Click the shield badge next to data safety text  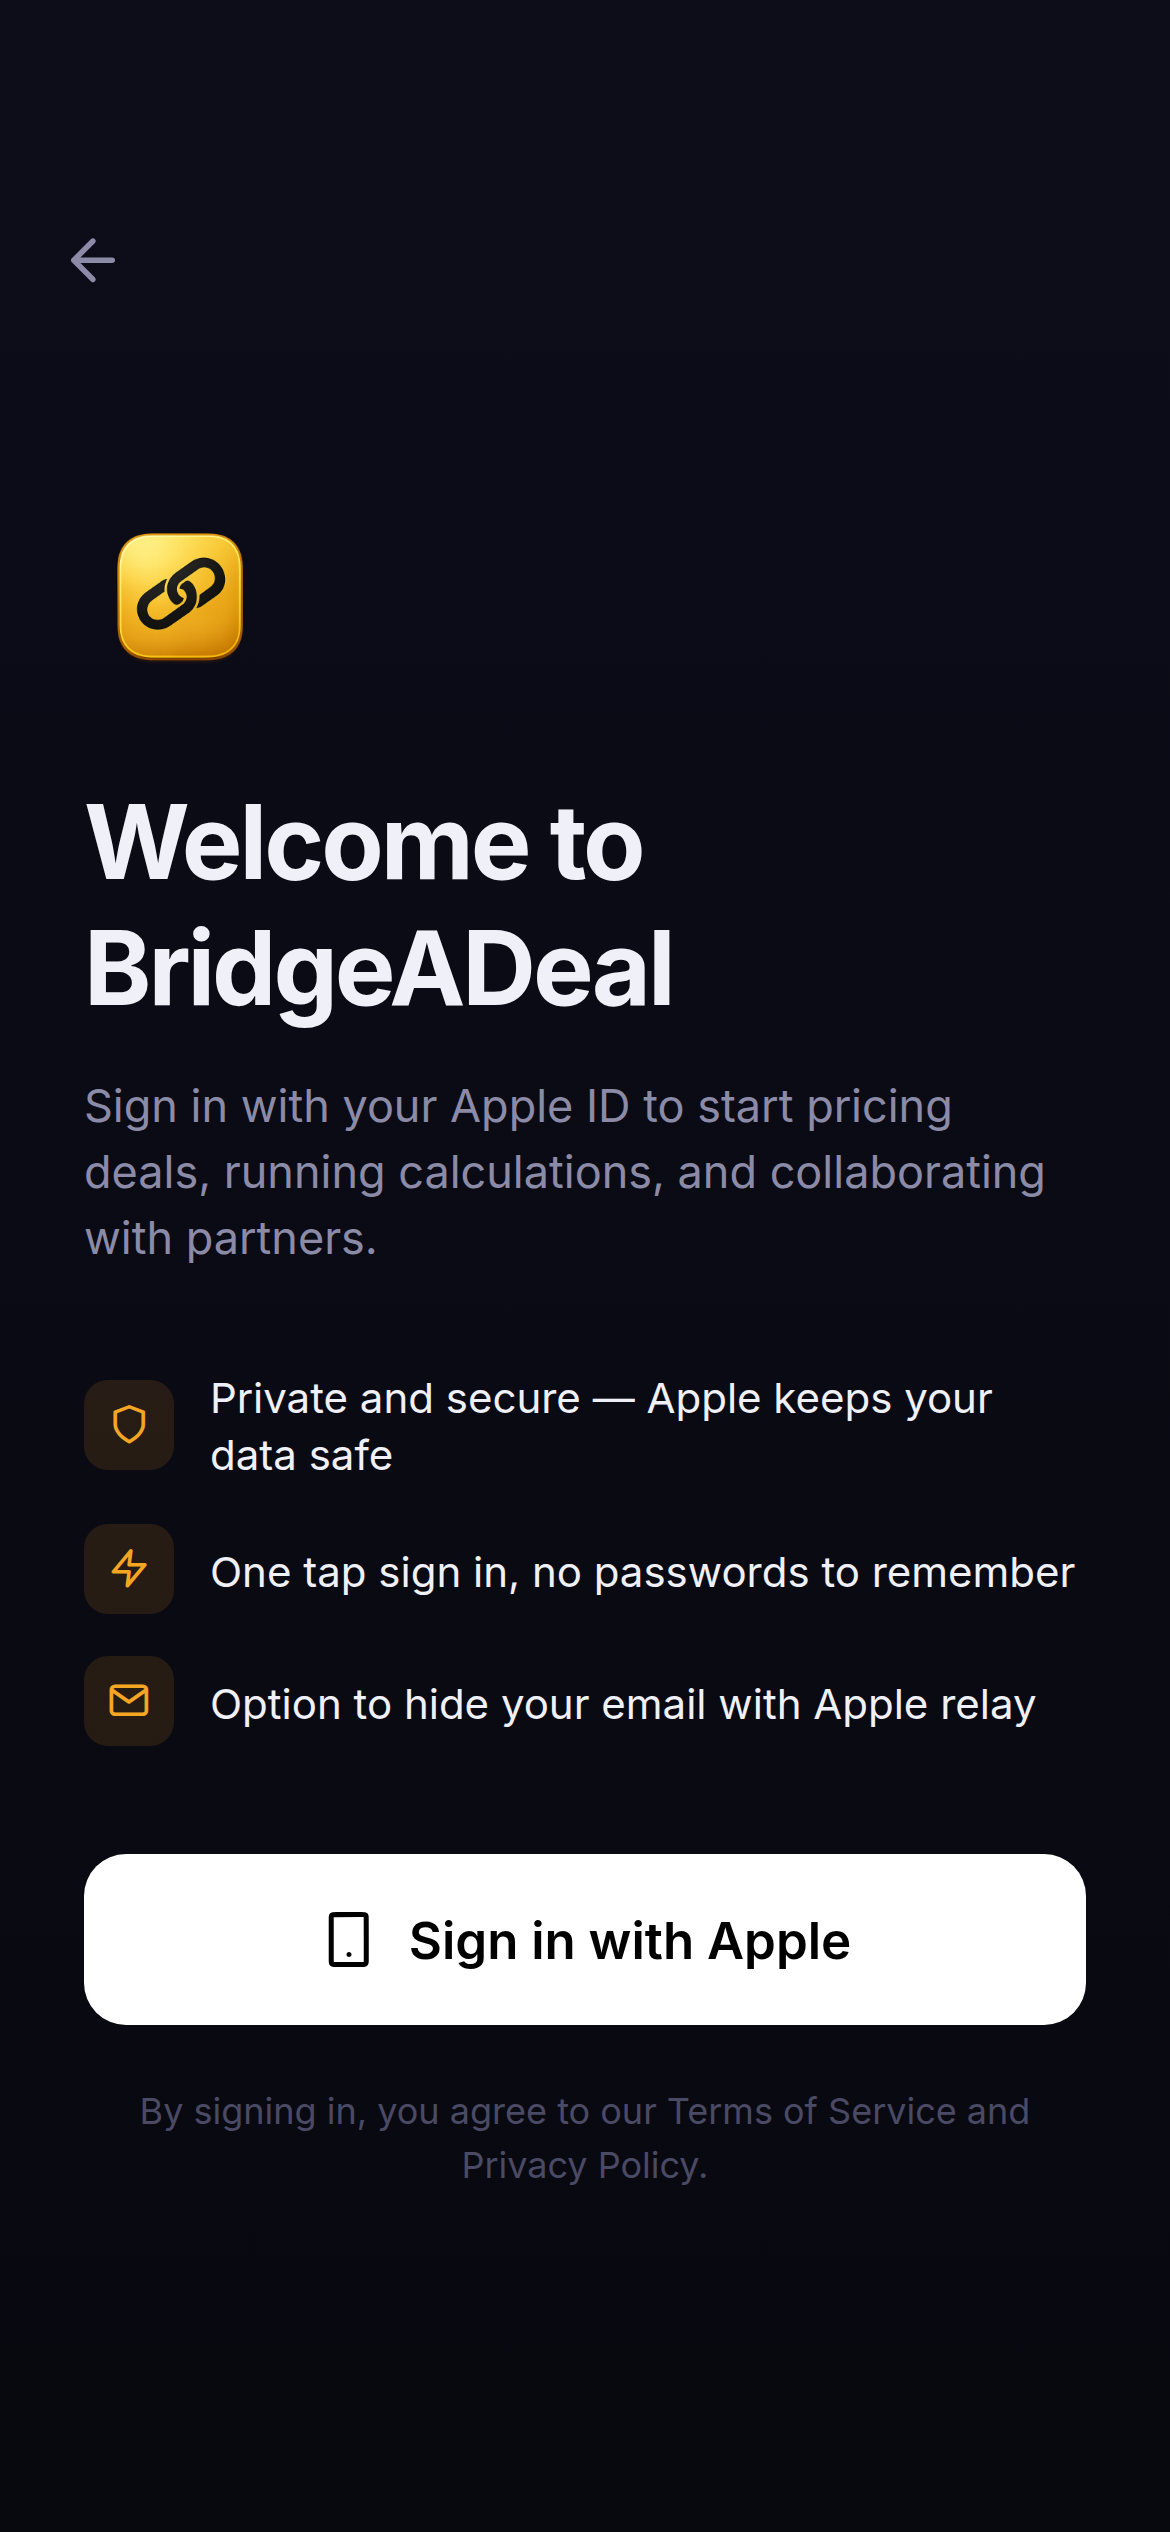click(x=128, y=1426)
